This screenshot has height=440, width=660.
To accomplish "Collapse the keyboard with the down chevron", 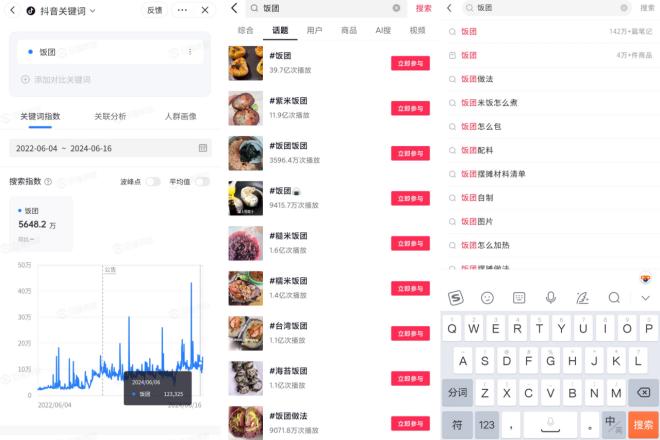I will point(645,298).
